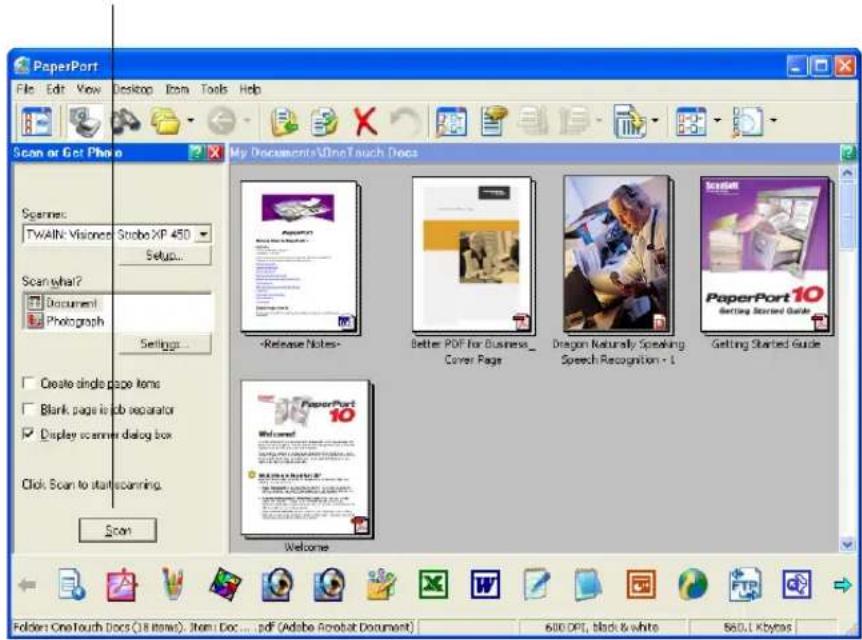The height and width of the screenshot is (640, 862).
Task: Click the green-blue globe icon in the Send To bar
Action: [x=693, y=584]
